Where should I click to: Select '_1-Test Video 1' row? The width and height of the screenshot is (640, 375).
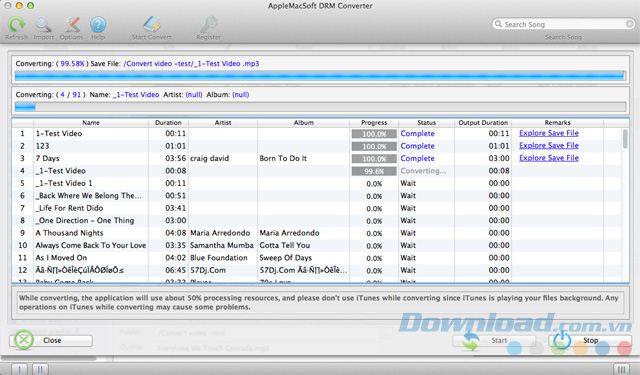[x=316, y=183]
